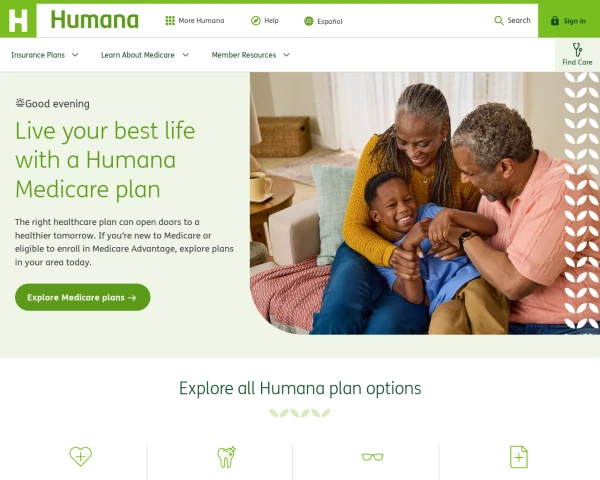Click the Help compass icon
The width and height of the screenshot is (600, 480).
256,21
